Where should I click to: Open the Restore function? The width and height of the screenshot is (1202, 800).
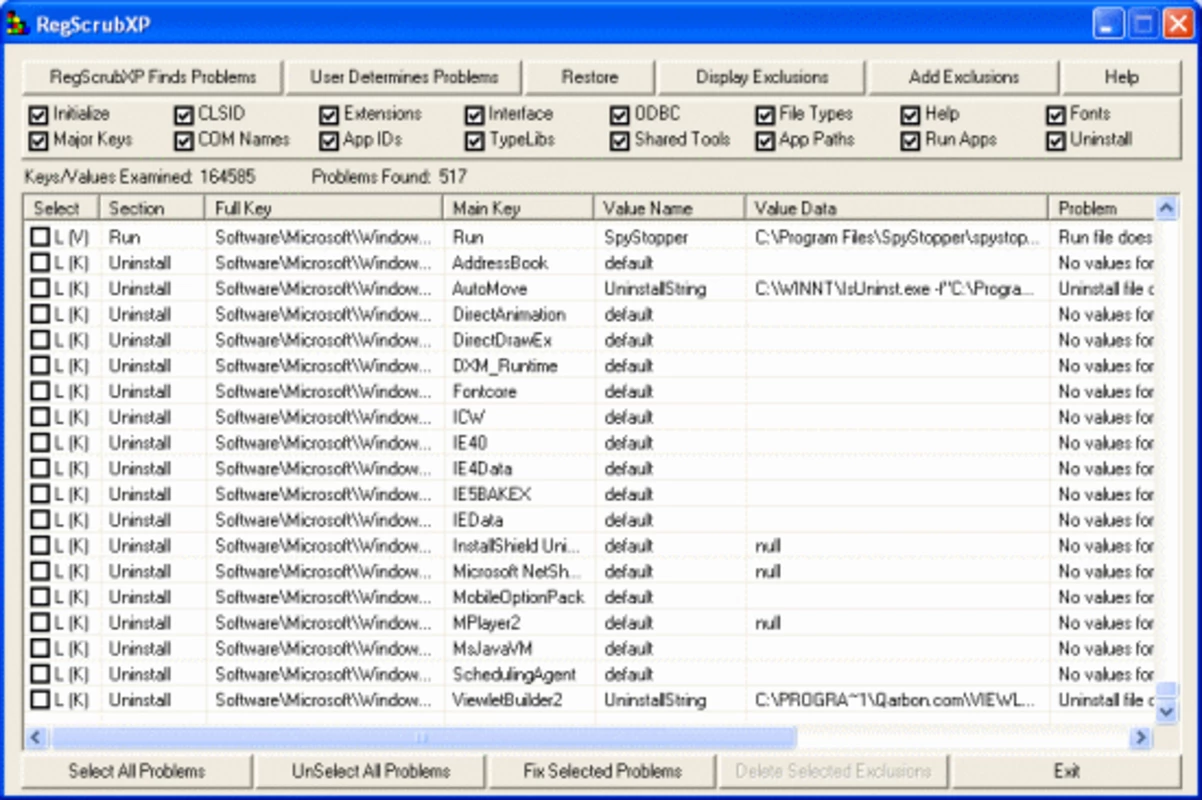tap(590, 77)
